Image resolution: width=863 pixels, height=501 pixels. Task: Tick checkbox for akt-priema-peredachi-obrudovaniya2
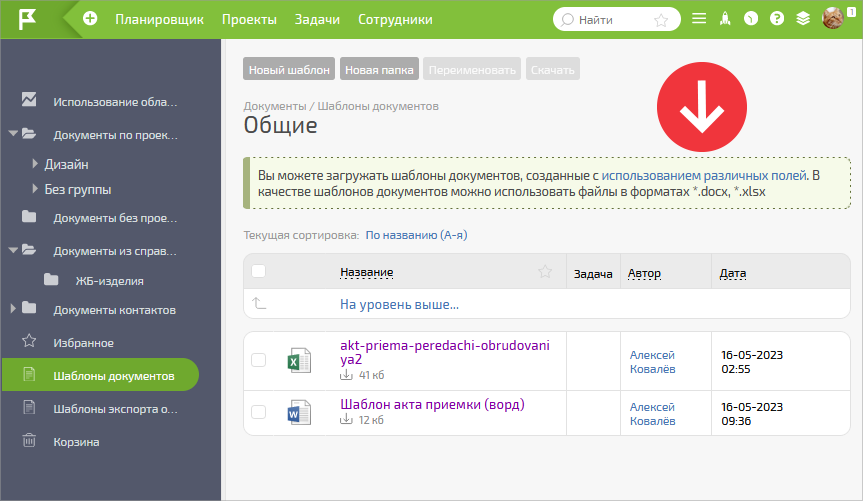[259, 360]
